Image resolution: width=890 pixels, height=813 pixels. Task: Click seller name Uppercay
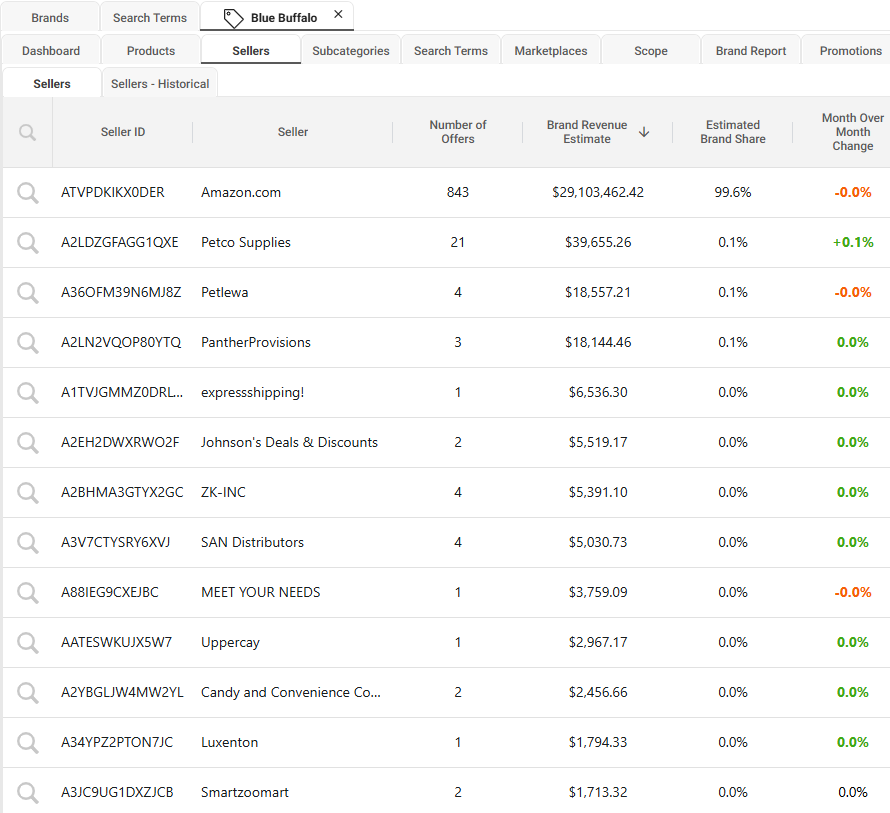coord(230,642)
